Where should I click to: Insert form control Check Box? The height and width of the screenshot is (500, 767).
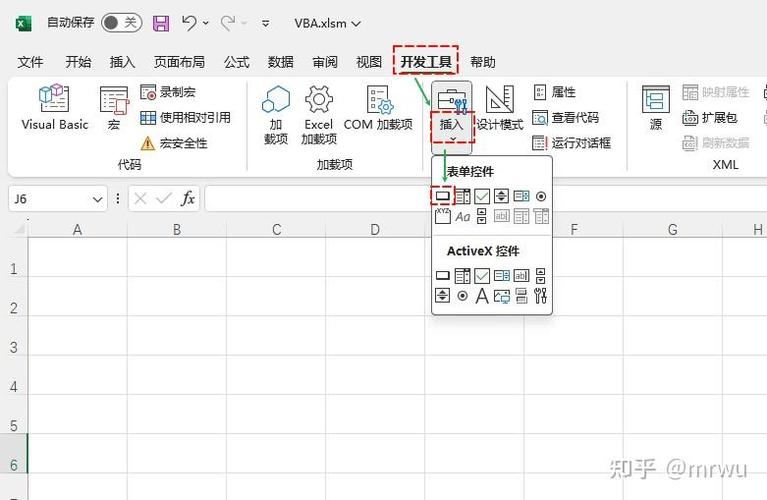(482, 196)
